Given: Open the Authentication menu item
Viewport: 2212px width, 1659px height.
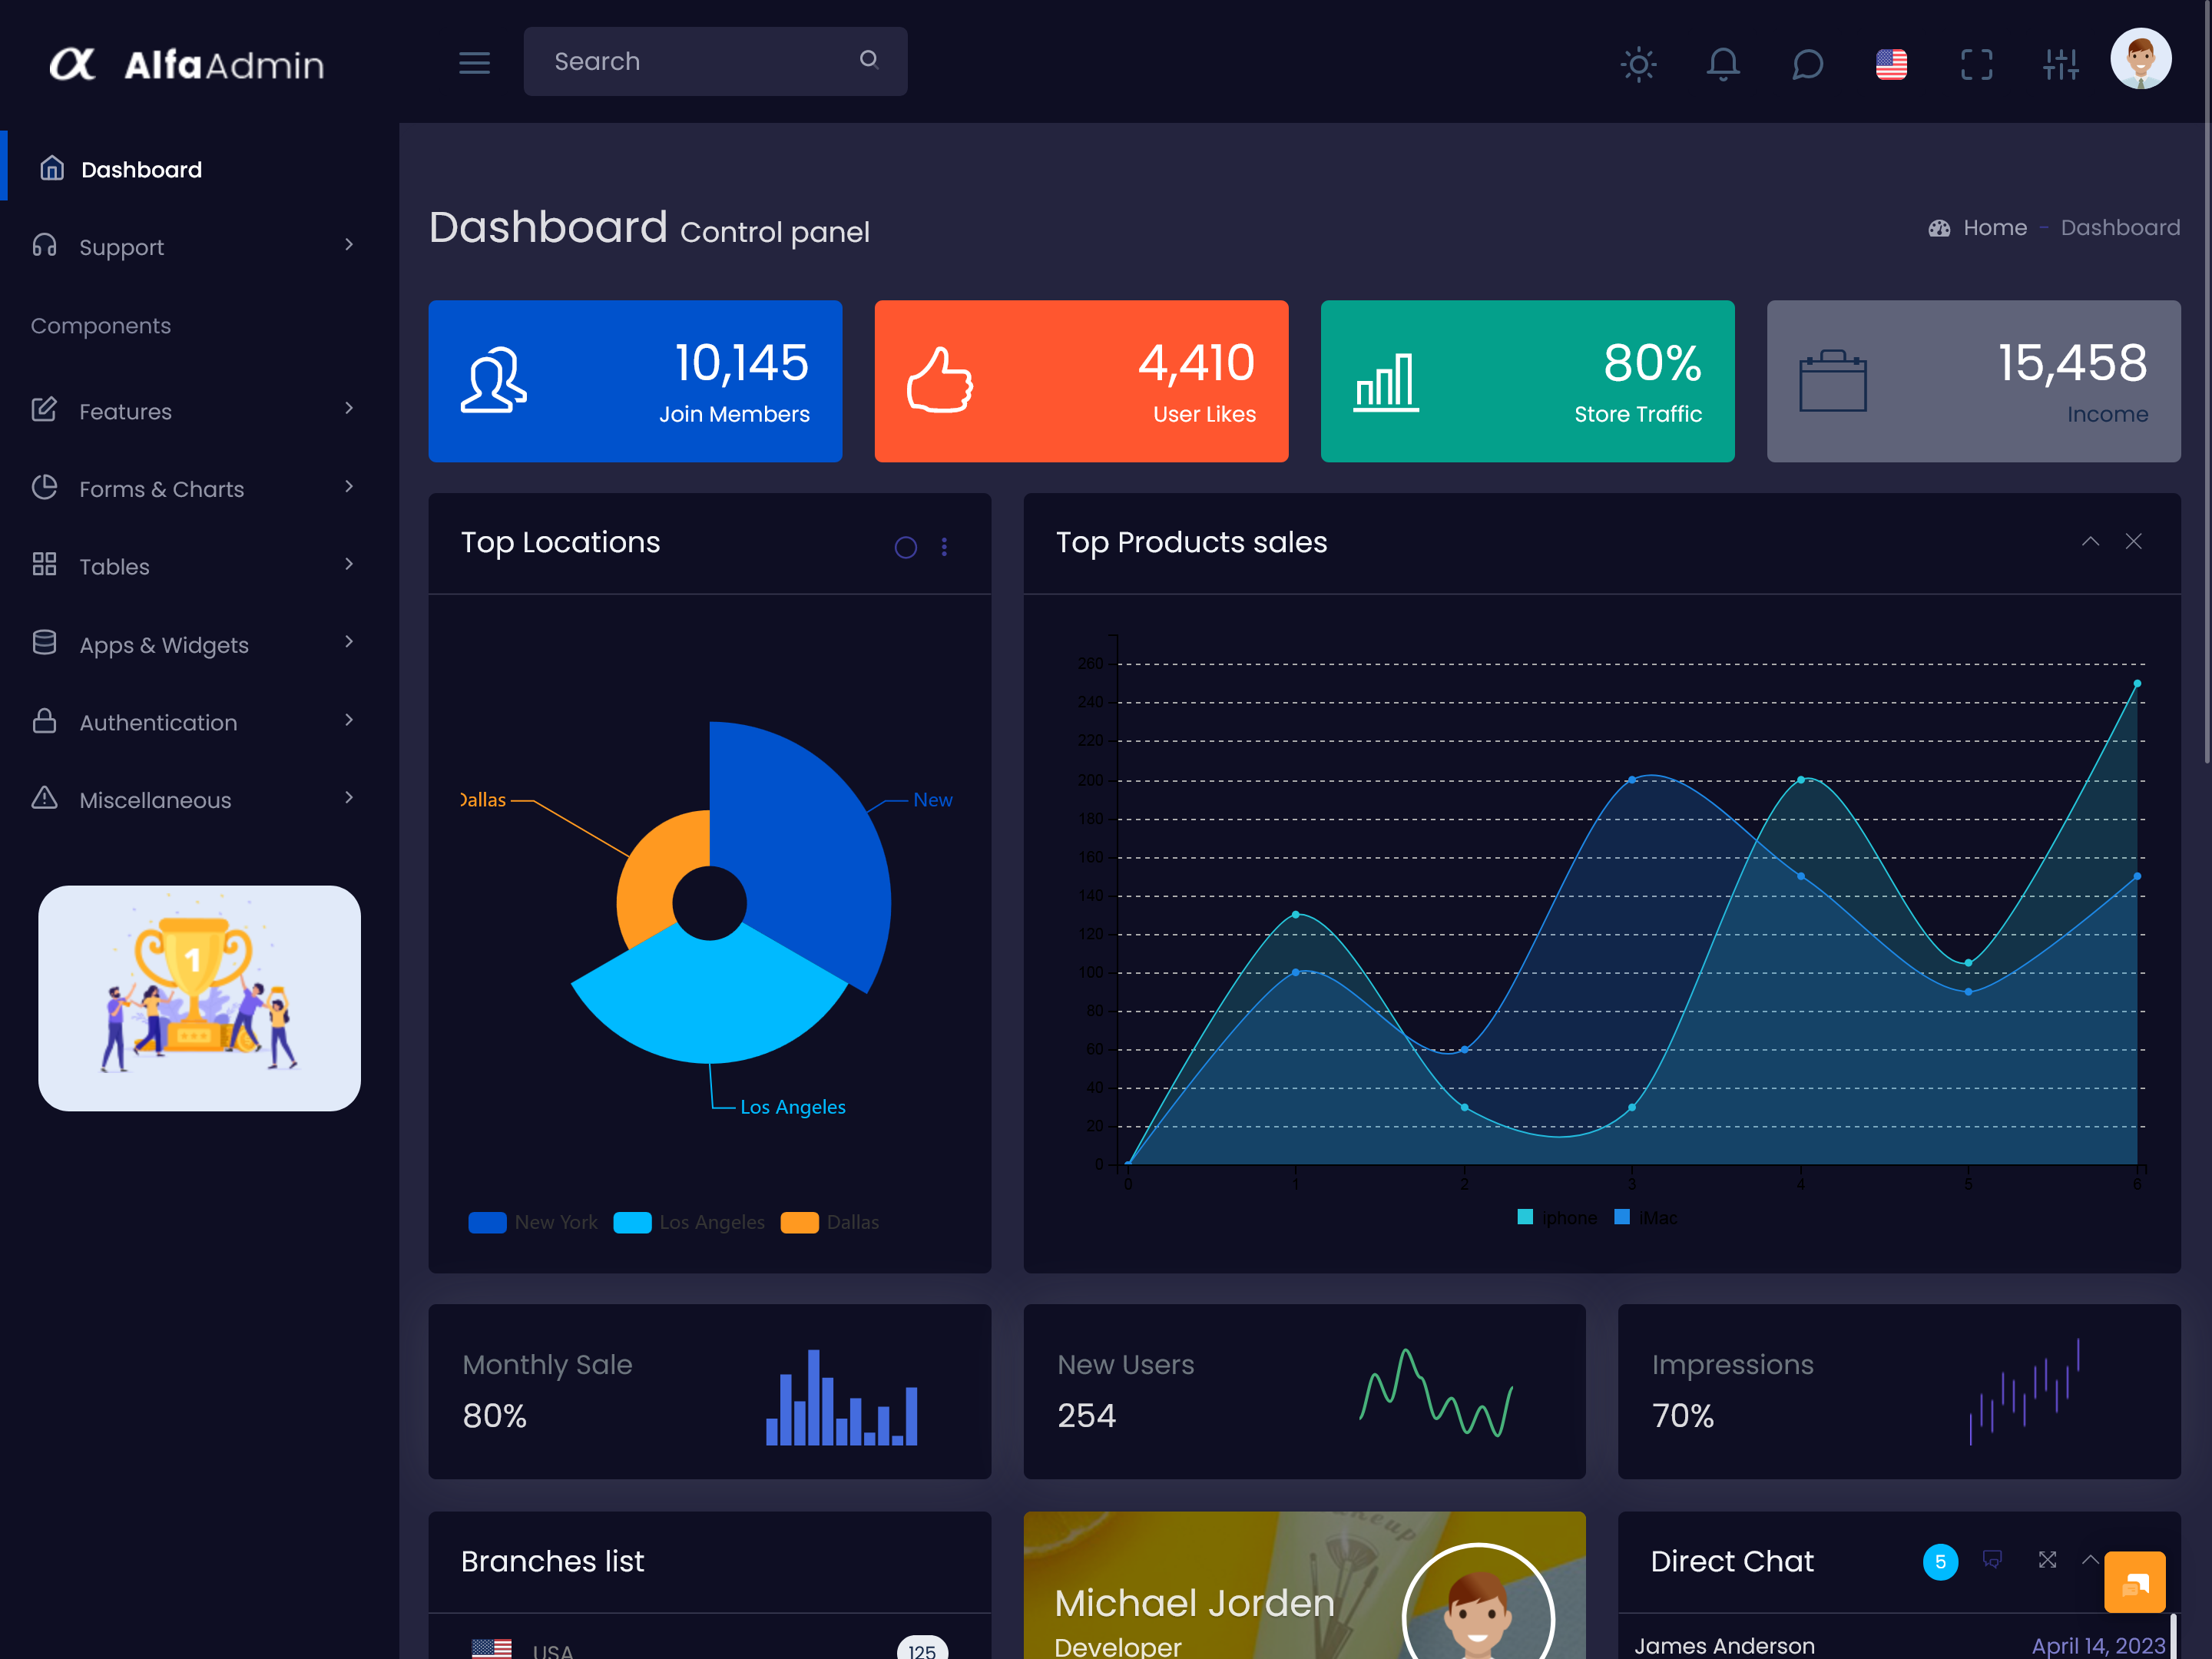Looking at the screenshot, I should pos(200,722).
